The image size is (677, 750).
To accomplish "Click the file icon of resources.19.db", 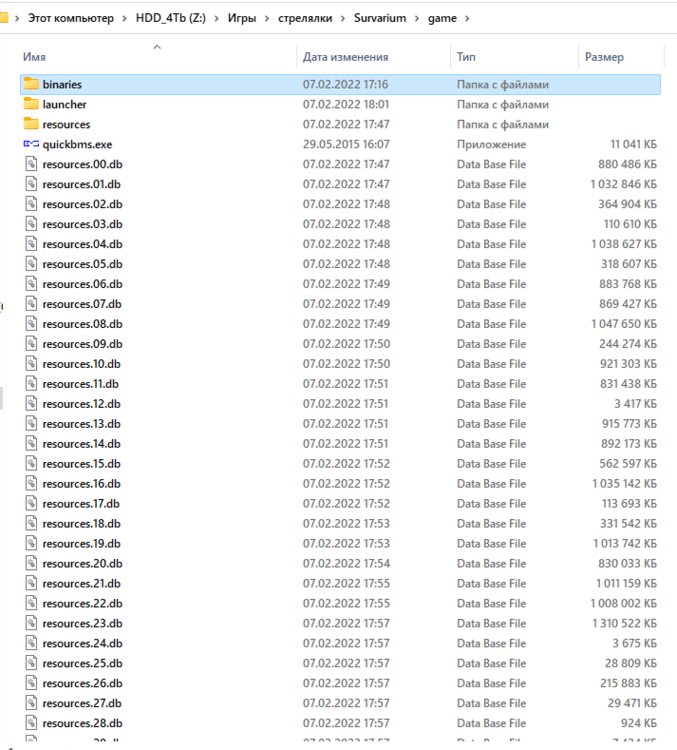I will tap(31, 543).
